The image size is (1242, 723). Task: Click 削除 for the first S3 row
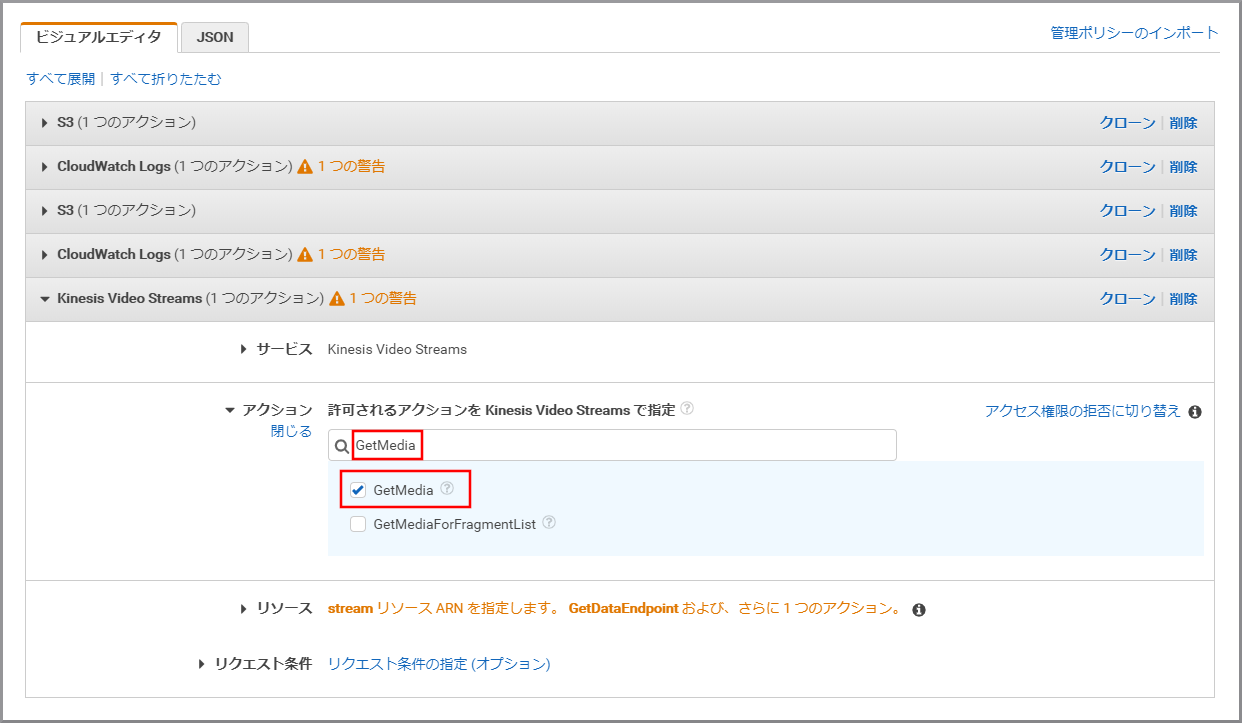(1183, 123)
